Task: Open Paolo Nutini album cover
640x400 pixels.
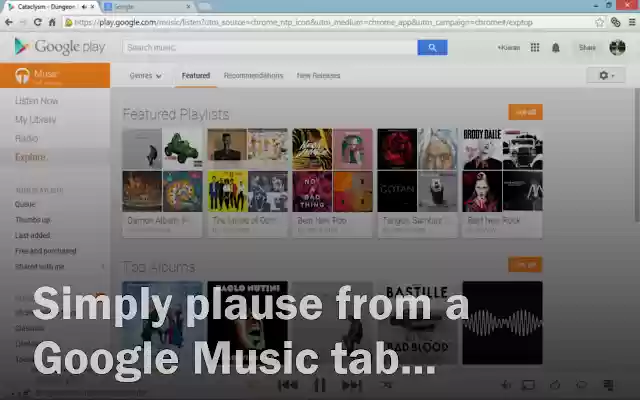Action: pos(247,322)
